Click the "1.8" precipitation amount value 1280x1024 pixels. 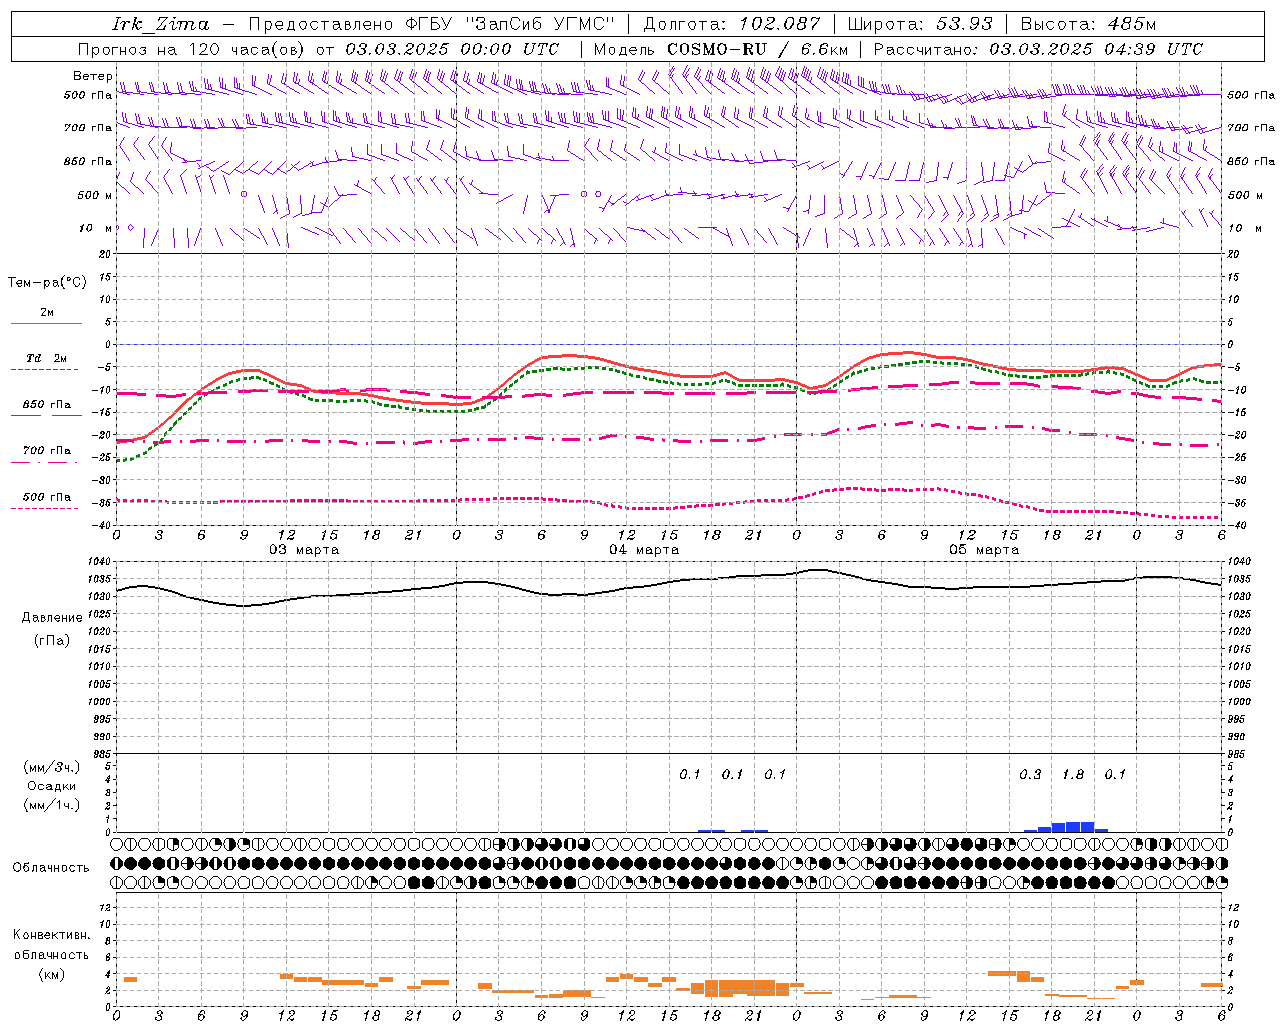point(1073,774)
